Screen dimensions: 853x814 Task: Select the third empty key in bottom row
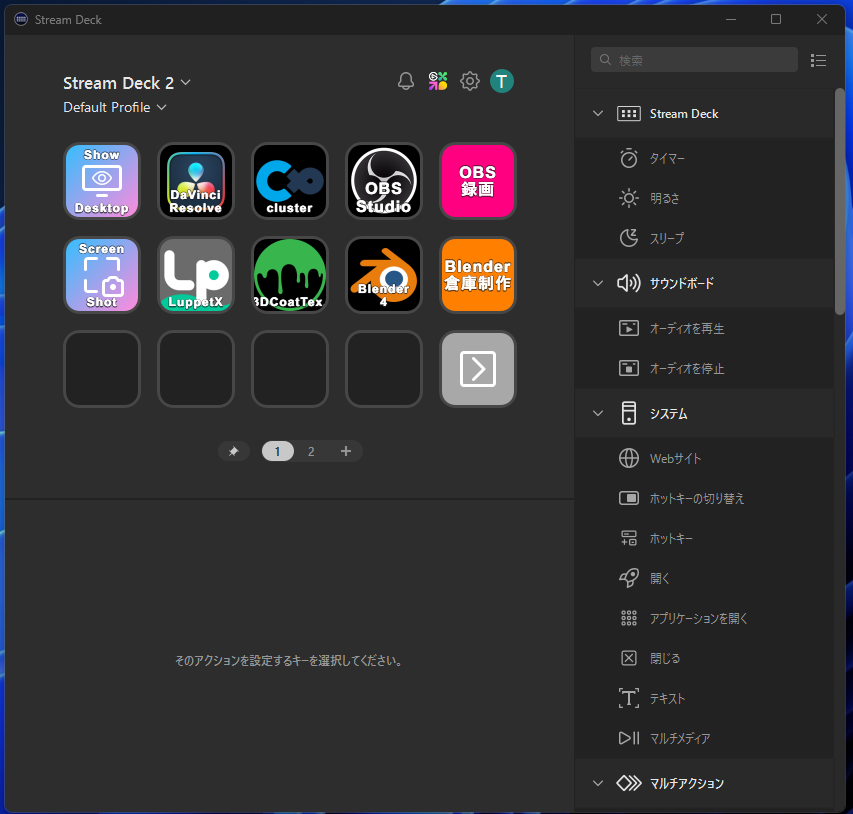(x=290, y=369)
